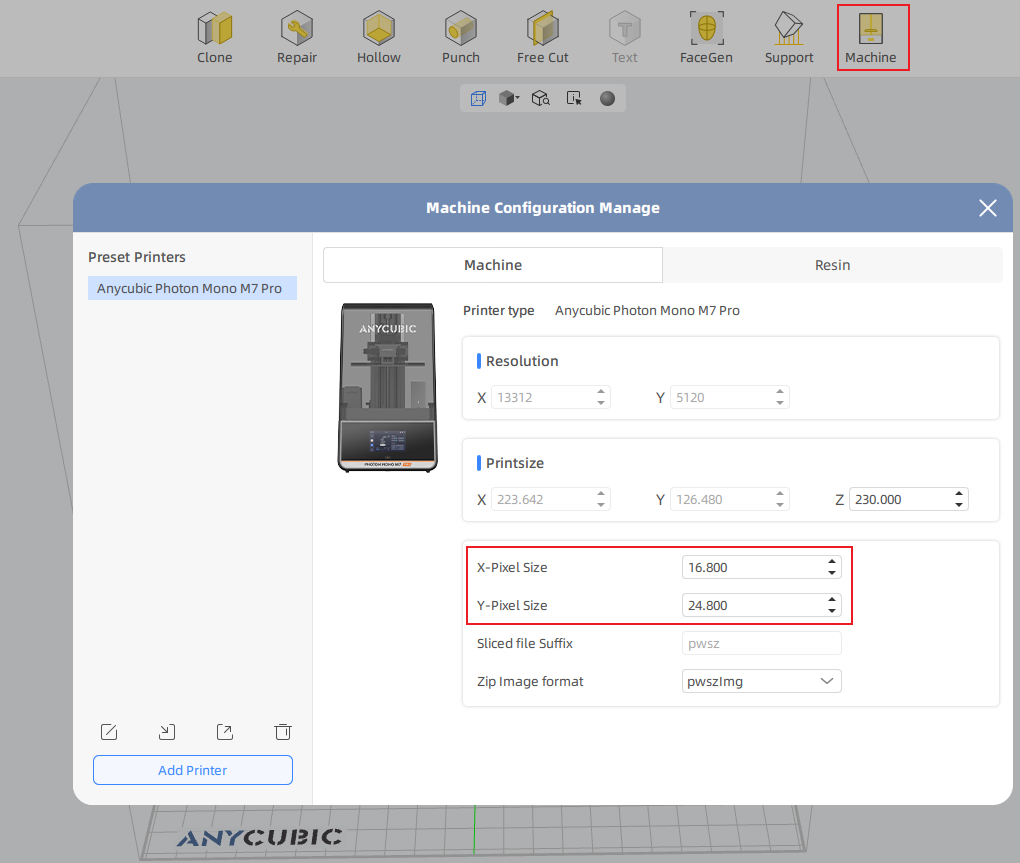Click the Printsize section heading
This screenshot has width=1020, height=863.
tap(515, 463)
